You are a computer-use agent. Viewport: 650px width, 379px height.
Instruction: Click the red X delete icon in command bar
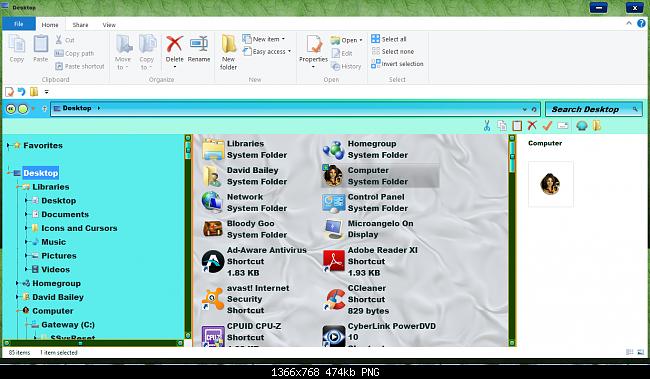pos(532,125)
